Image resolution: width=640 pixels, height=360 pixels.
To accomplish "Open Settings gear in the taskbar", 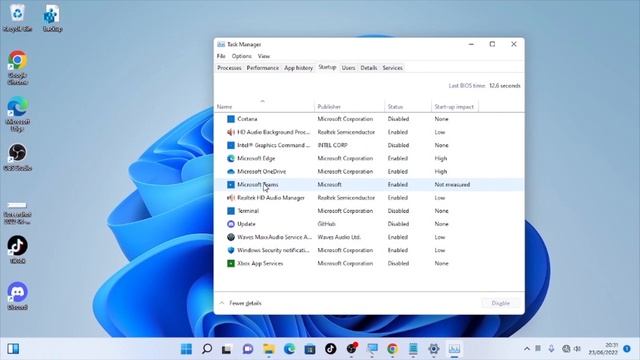I will tap(433, 349).
